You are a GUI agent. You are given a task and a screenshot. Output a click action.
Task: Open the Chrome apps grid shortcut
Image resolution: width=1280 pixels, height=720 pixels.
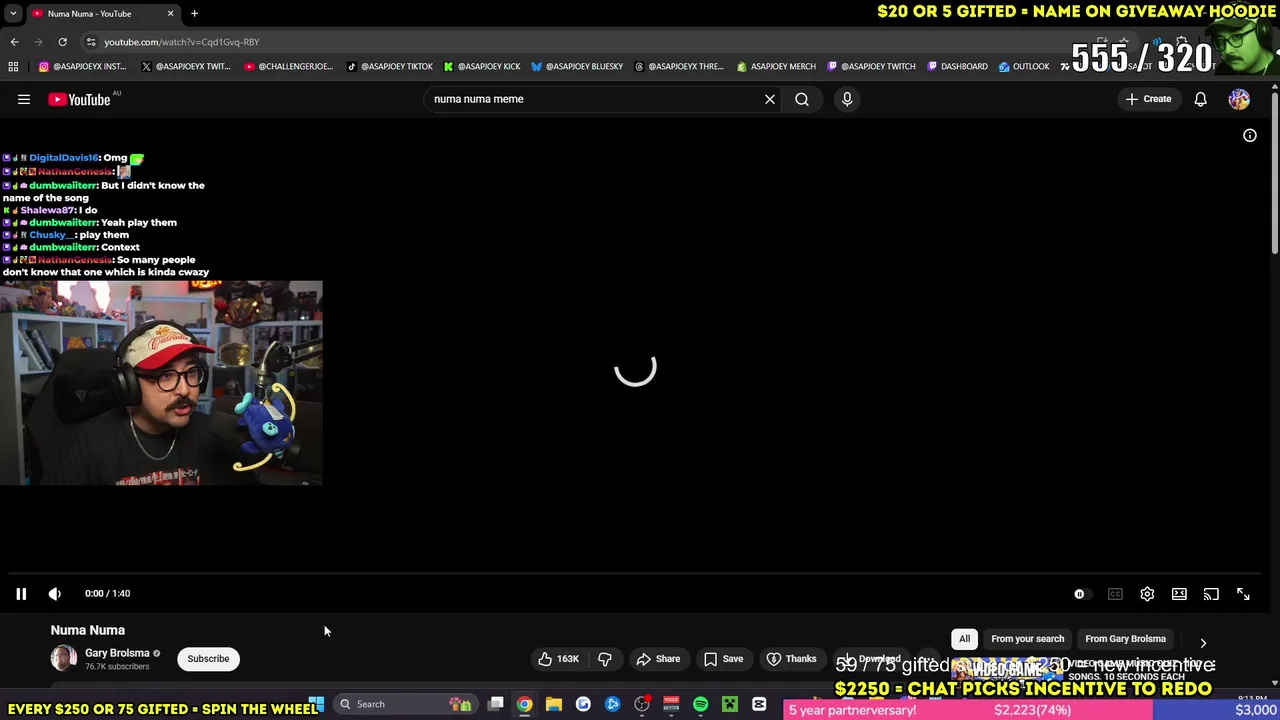point(13,66)
